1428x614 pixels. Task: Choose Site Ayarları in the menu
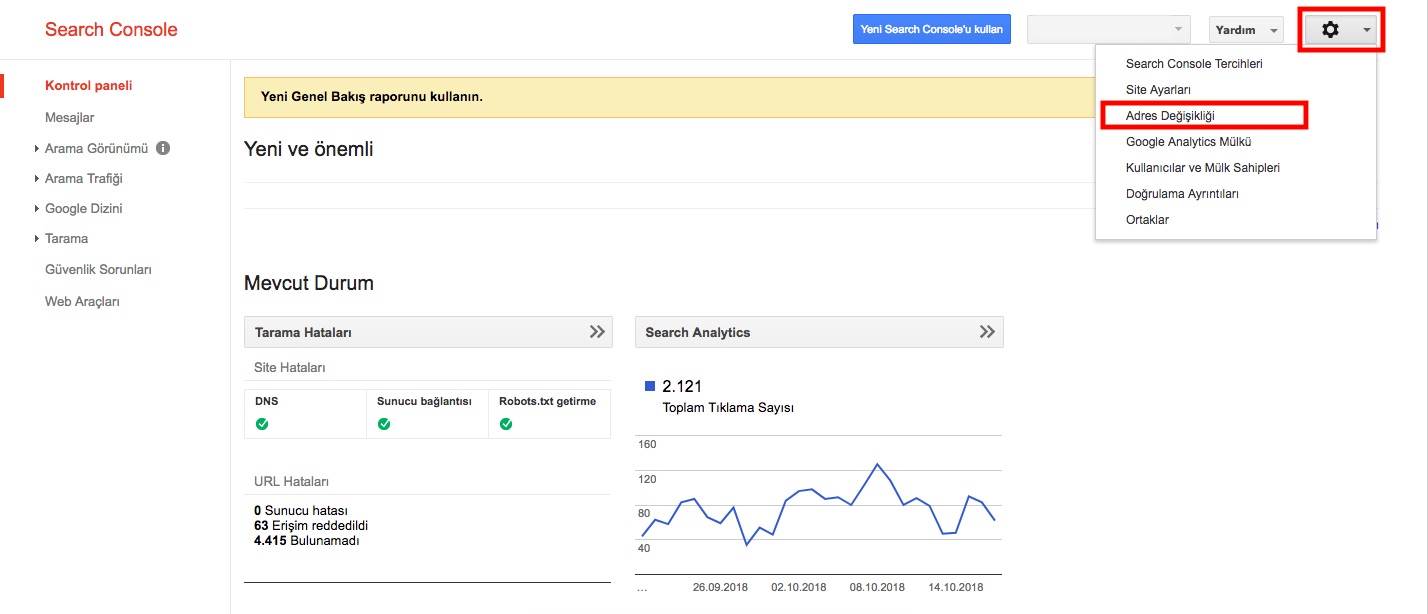(1160, 90)
